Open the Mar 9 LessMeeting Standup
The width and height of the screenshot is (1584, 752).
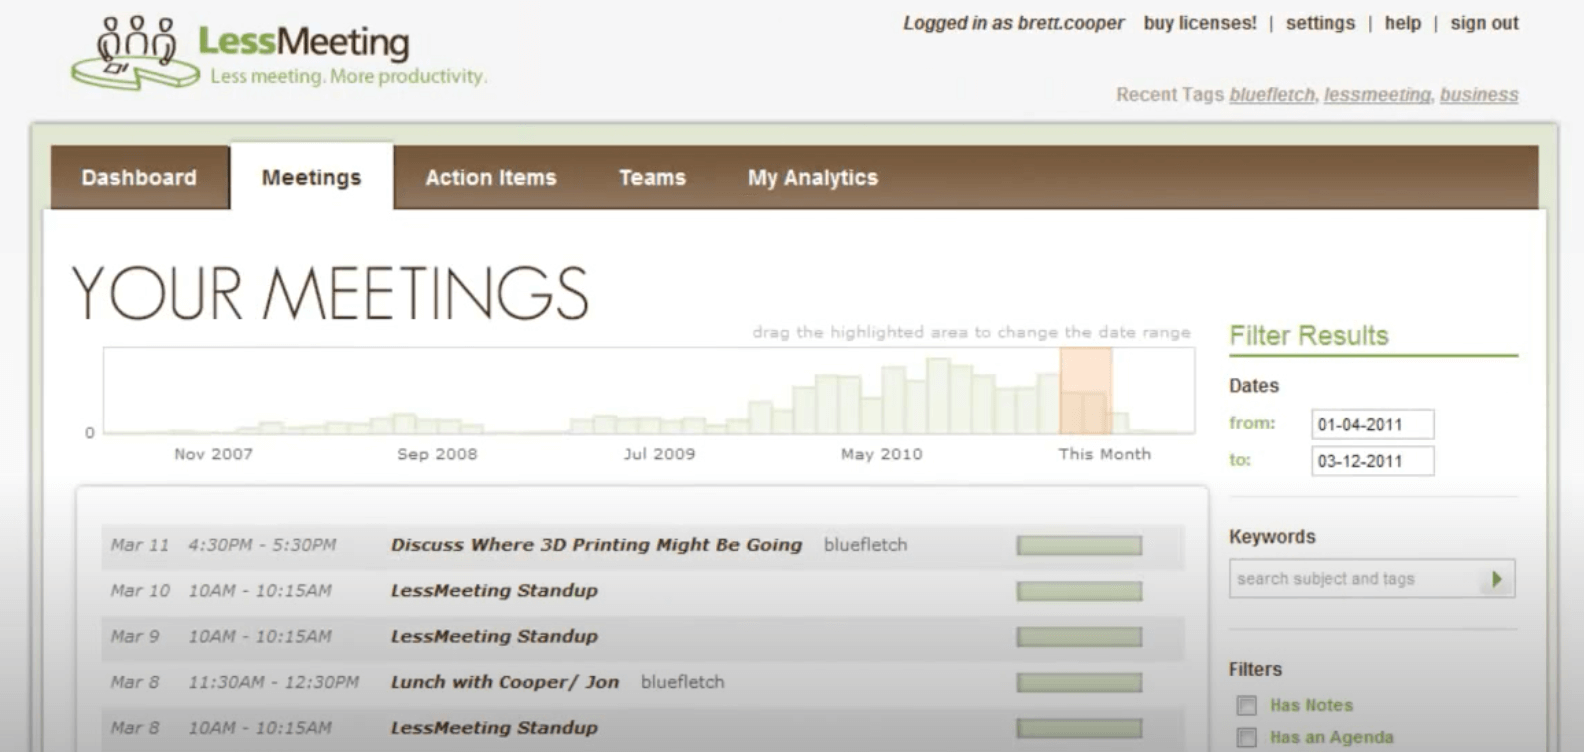[x=494, y=637]
